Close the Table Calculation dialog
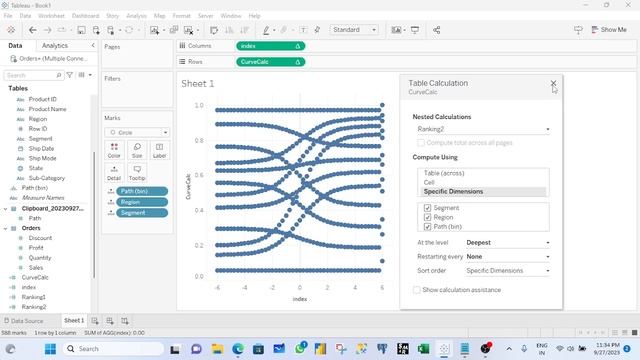This screenshot has width=640, height=360. click(553, 83)
